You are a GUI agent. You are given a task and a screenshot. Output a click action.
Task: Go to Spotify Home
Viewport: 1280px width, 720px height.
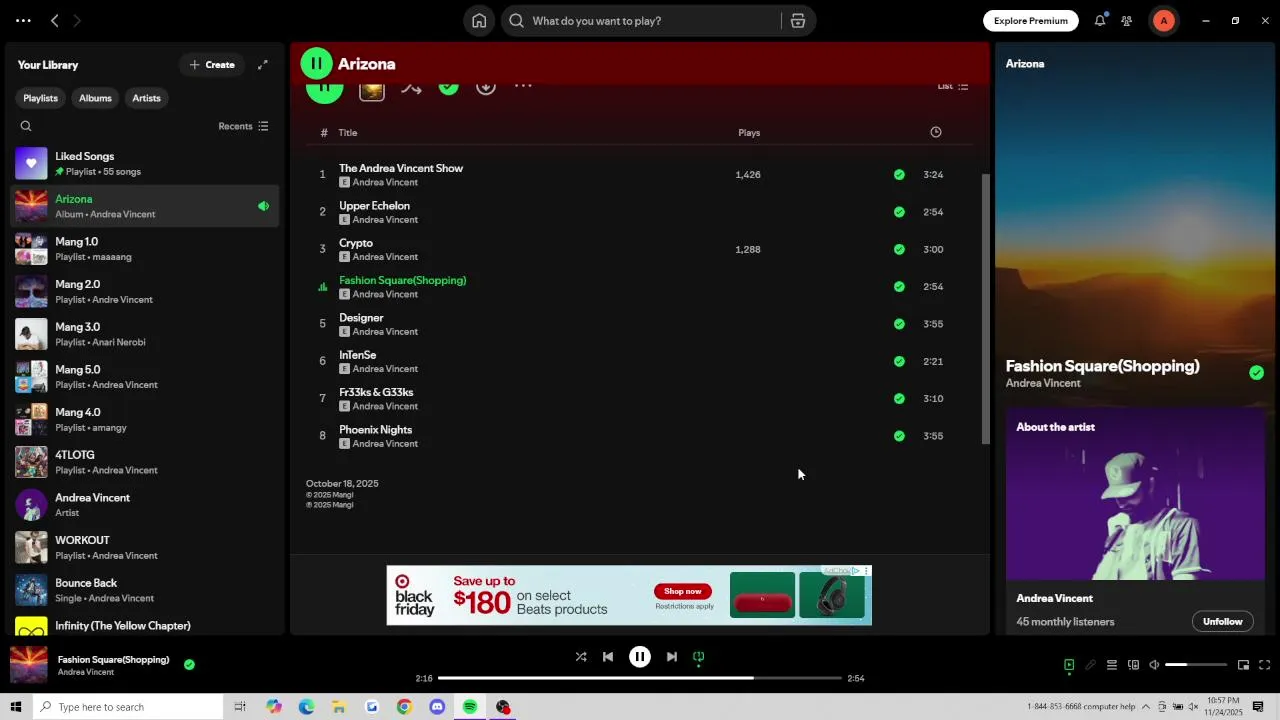479,21
